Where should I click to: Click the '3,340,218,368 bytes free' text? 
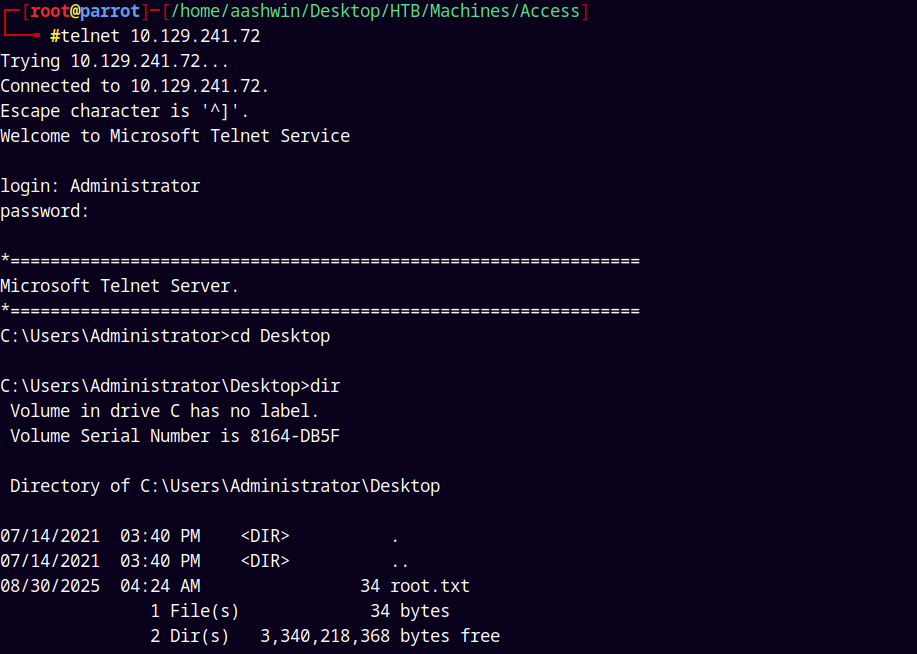click(x=380, y=636)
